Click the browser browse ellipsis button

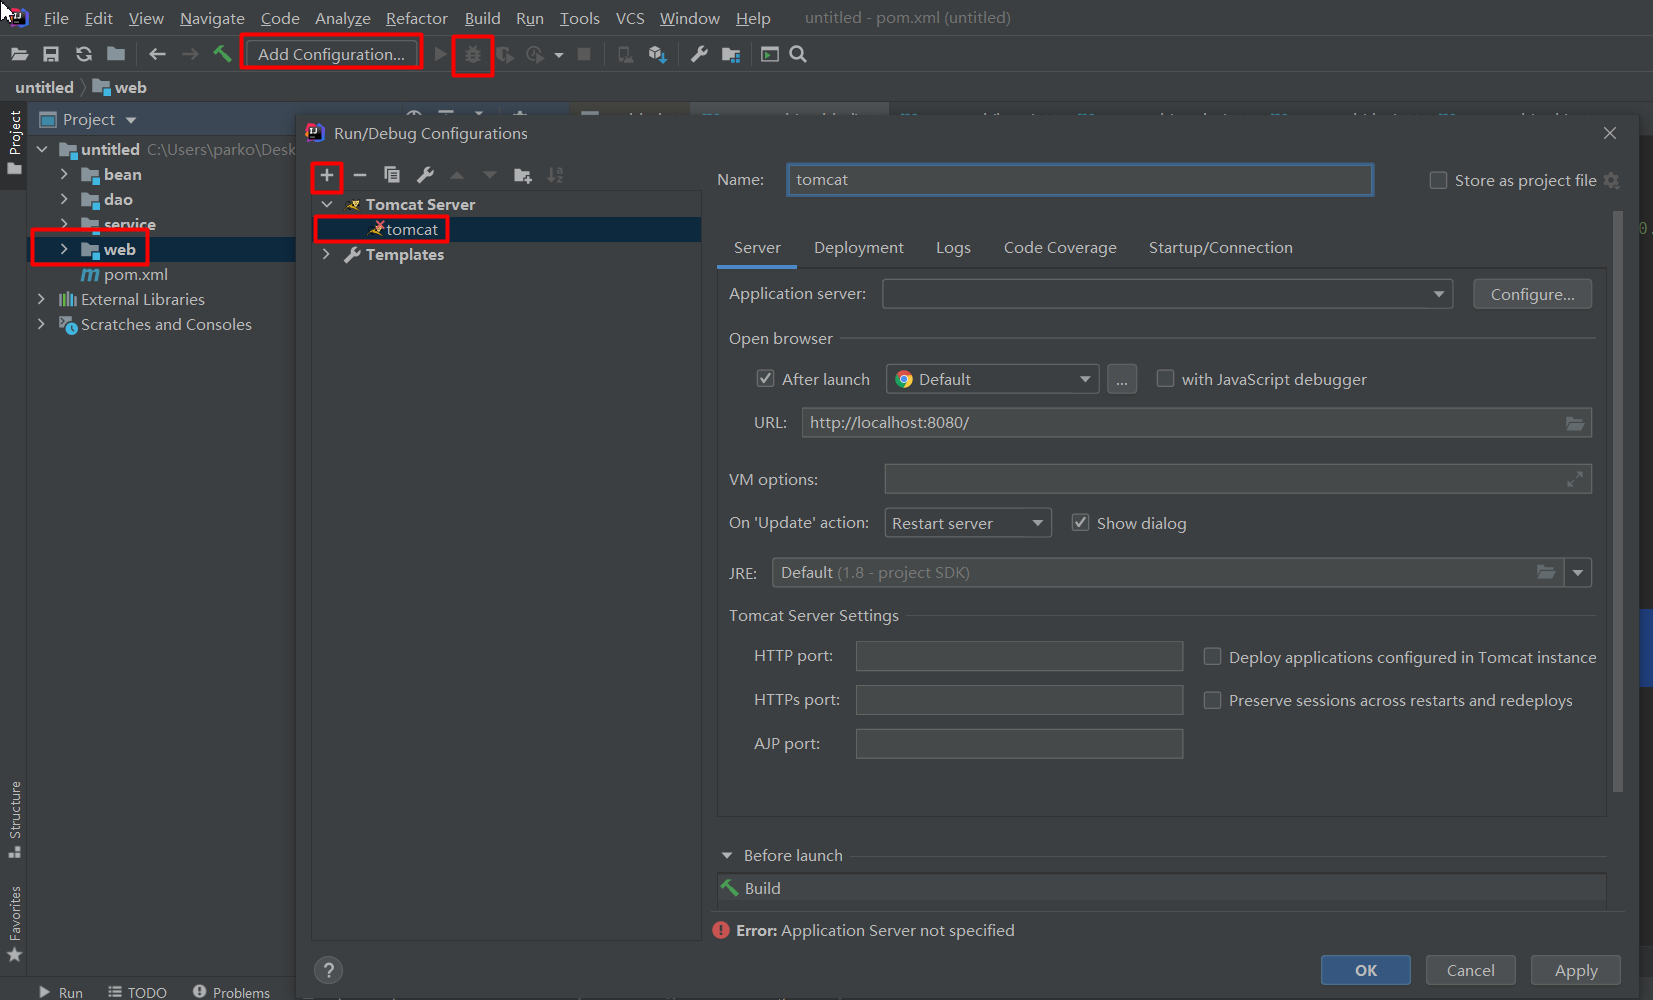[x=1122, y=379]
